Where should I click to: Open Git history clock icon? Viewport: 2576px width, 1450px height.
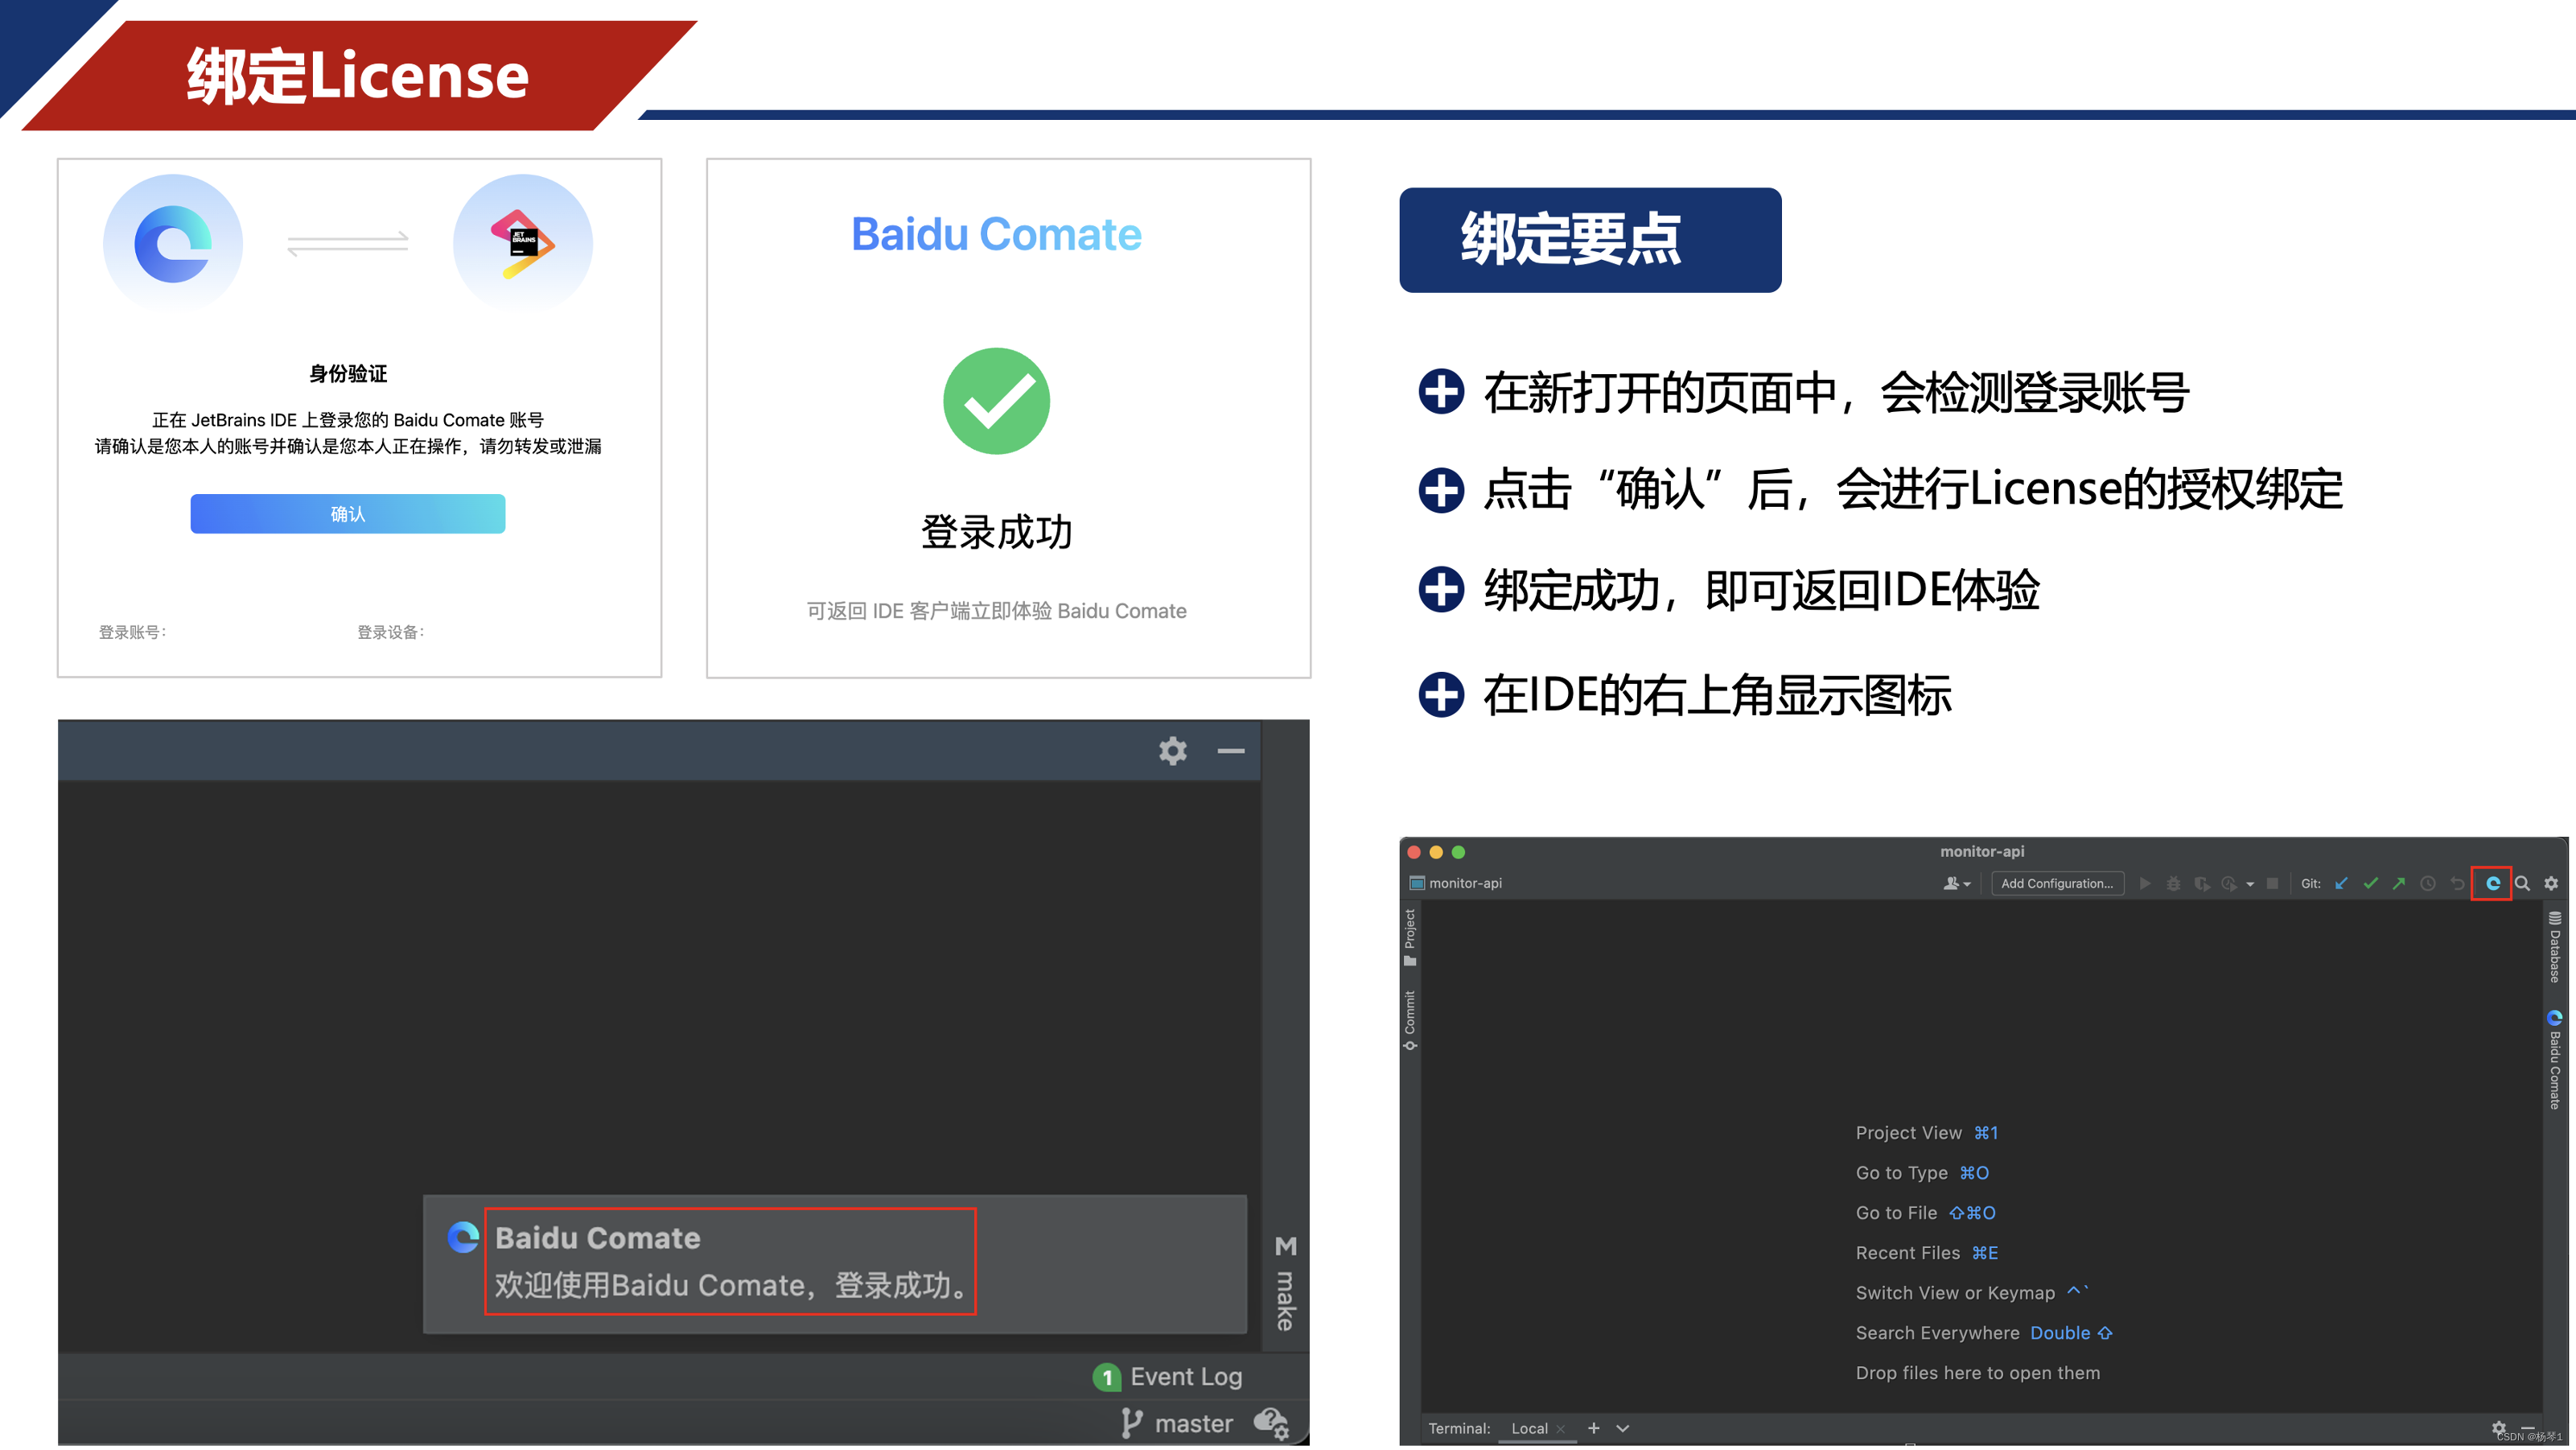coord(2427,883)
